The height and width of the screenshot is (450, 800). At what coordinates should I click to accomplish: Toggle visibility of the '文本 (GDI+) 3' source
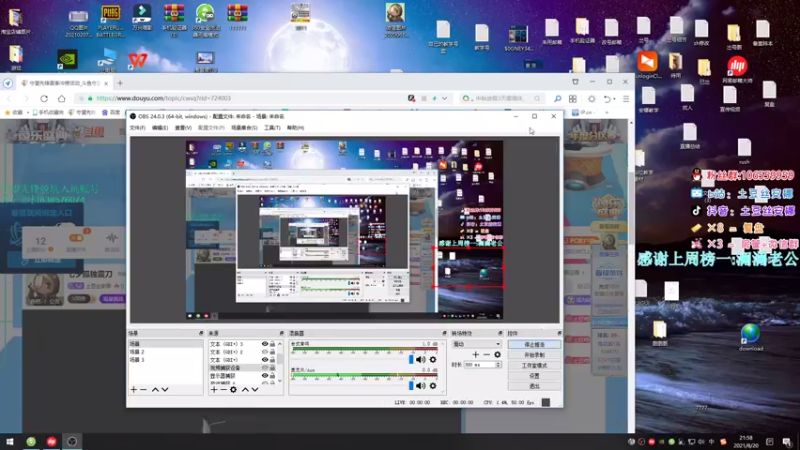click(265, 344)
